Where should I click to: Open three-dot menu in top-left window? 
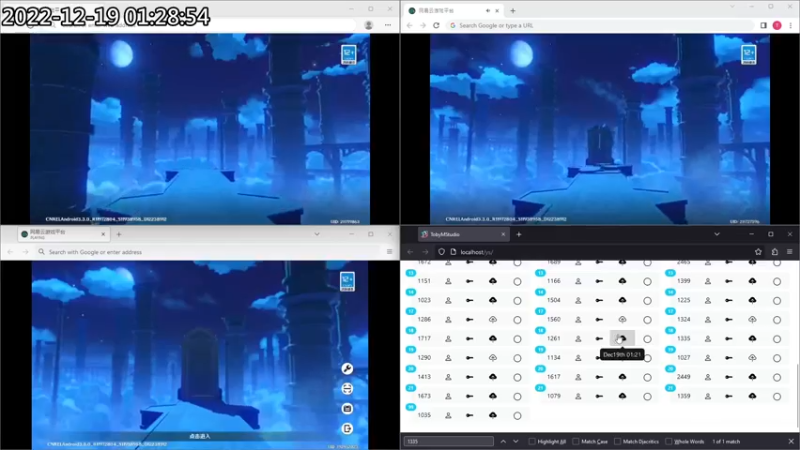pos(388,25)
